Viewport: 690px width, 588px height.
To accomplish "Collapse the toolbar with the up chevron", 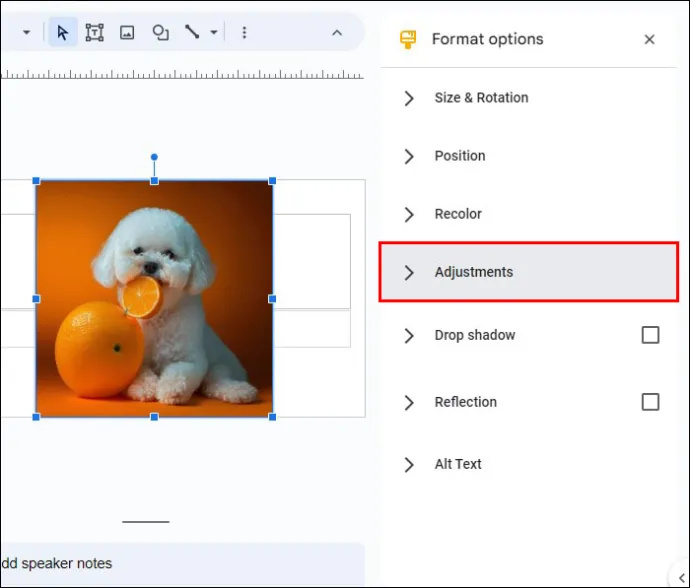I will pos(337,33).
